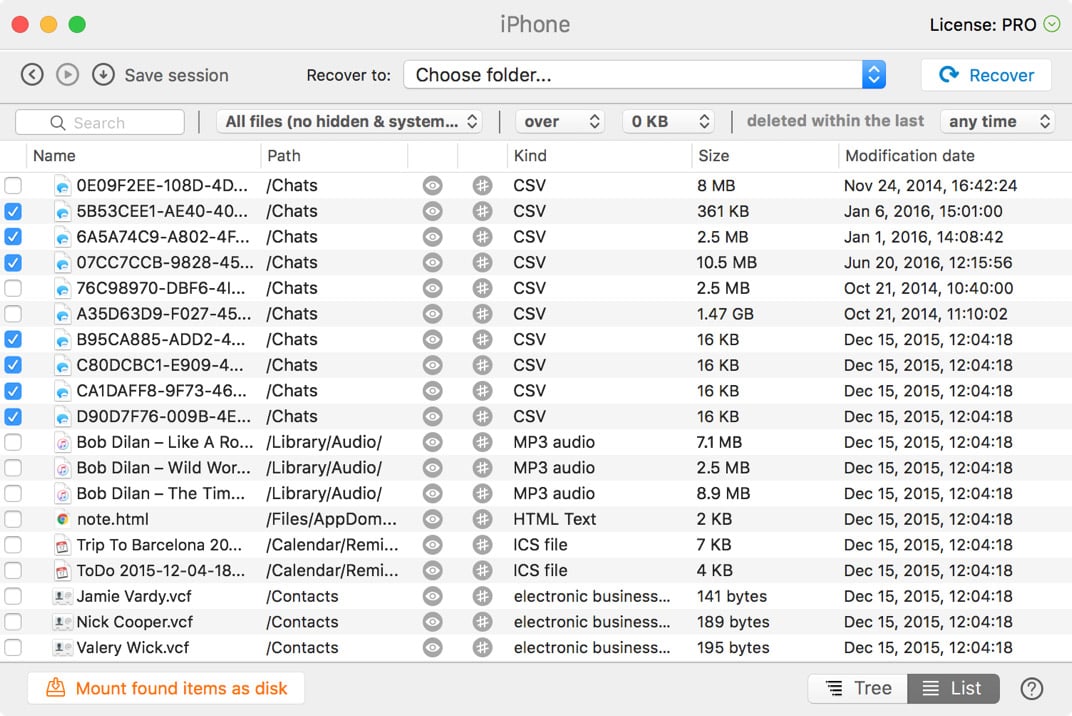The image size is (1072, 716).
Task: Select the Bob Dilan – Wild Wor... file name
Action: click(163, 468)
